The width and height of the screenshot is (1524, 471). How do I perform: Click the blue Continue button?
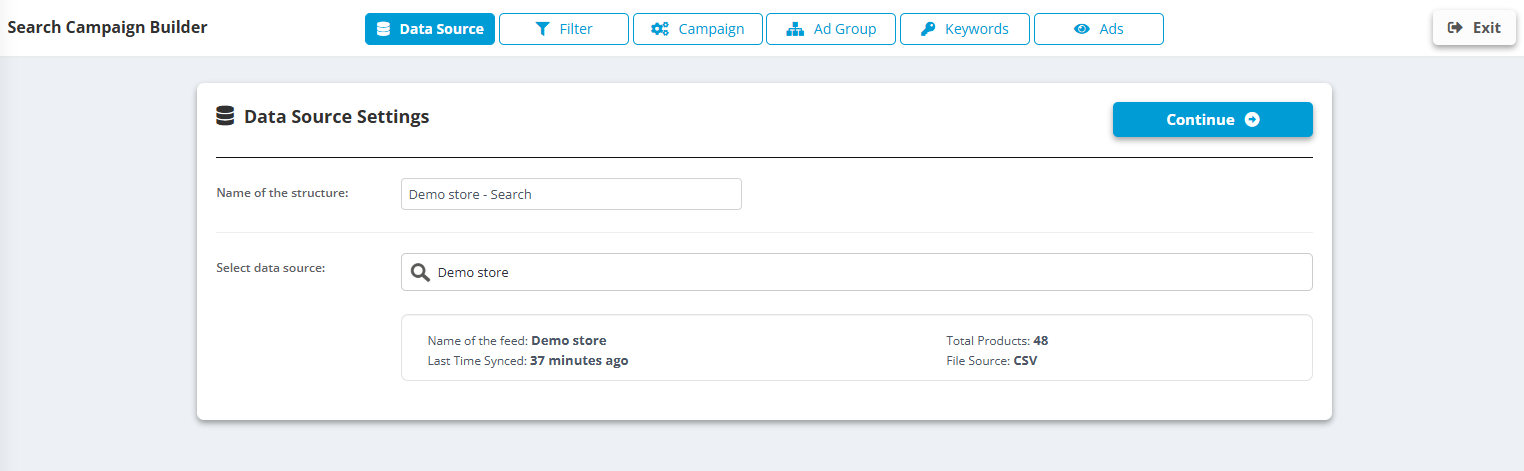click(1213, 119)
